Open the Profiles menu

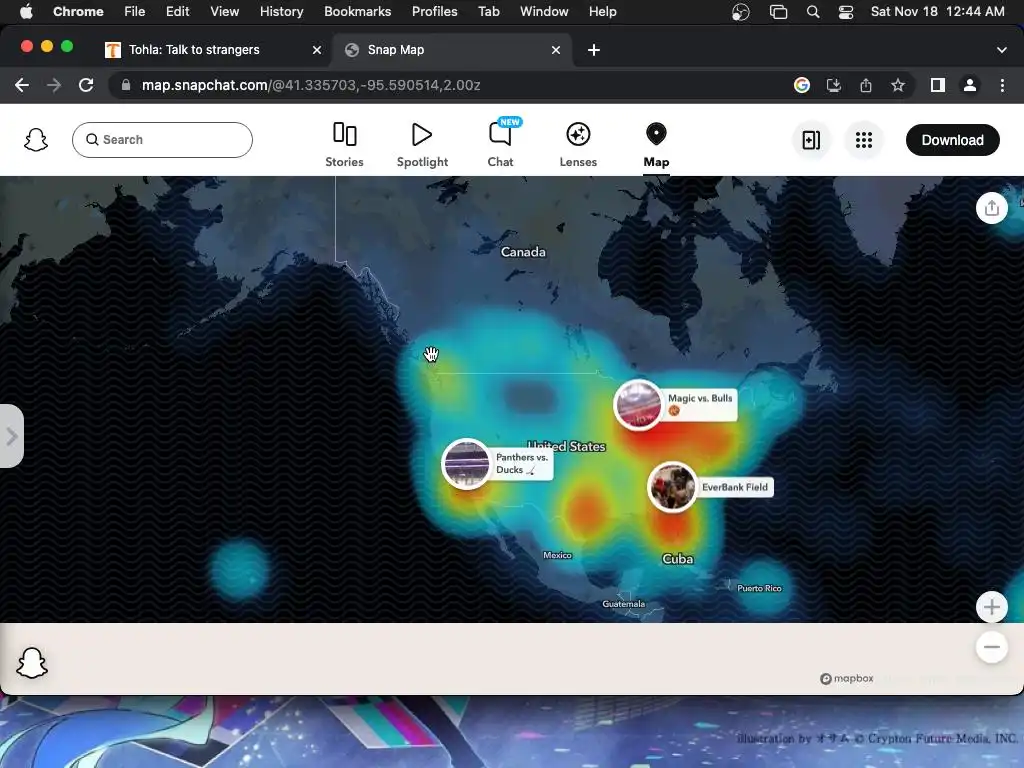click(x=434, y=11)
